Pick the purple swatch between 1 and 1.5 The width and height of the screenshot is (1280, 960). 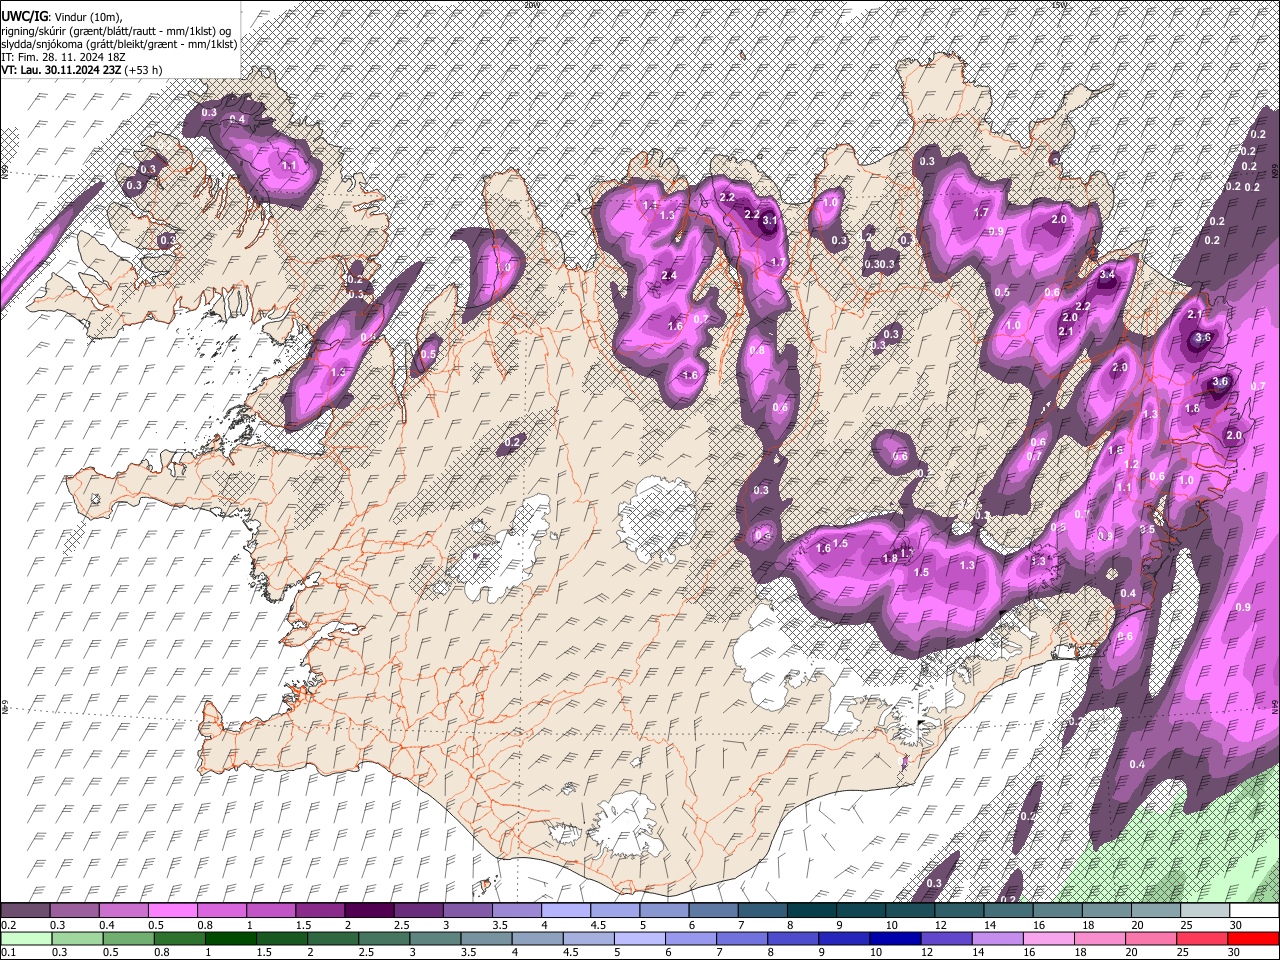pyautogui.click(x=271, y=911)
